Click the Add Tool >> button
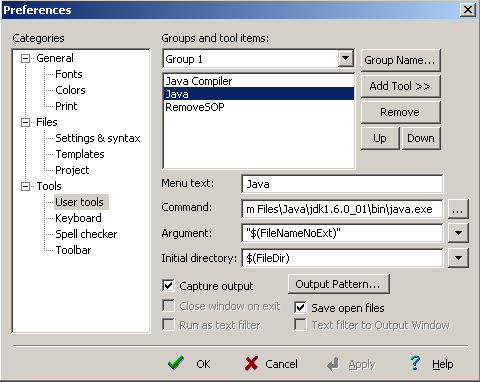Screen dimensions: 480x382 [400, 86]
